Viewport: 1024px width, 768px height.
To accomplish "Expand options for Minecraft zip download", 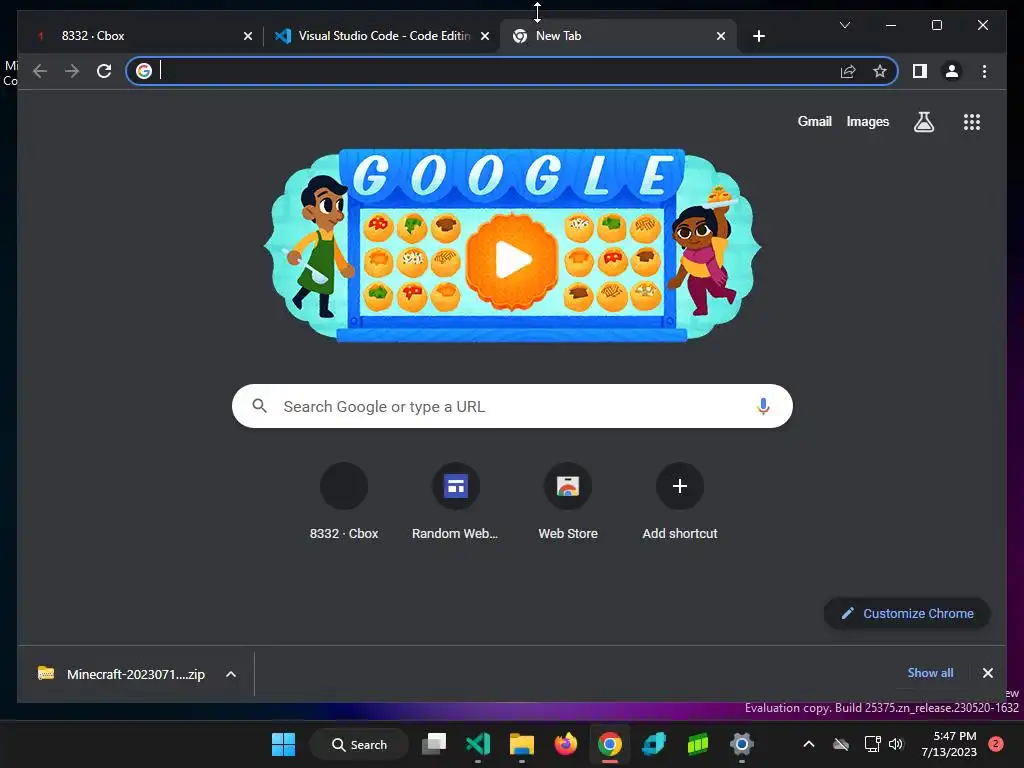I will coord(231,674).
